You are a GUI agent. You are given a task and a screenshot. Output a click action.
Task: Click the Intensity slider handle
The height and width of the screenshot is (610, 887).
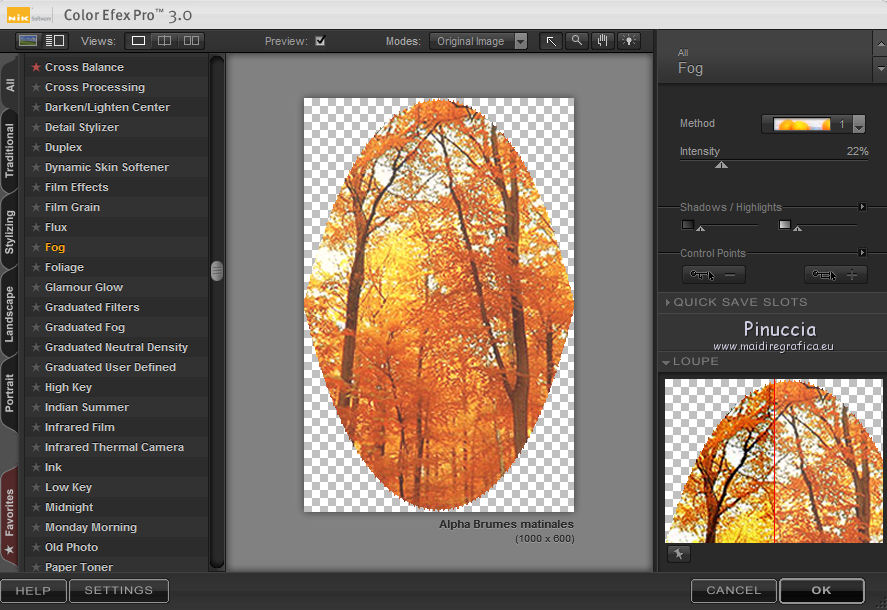[721, 164]
